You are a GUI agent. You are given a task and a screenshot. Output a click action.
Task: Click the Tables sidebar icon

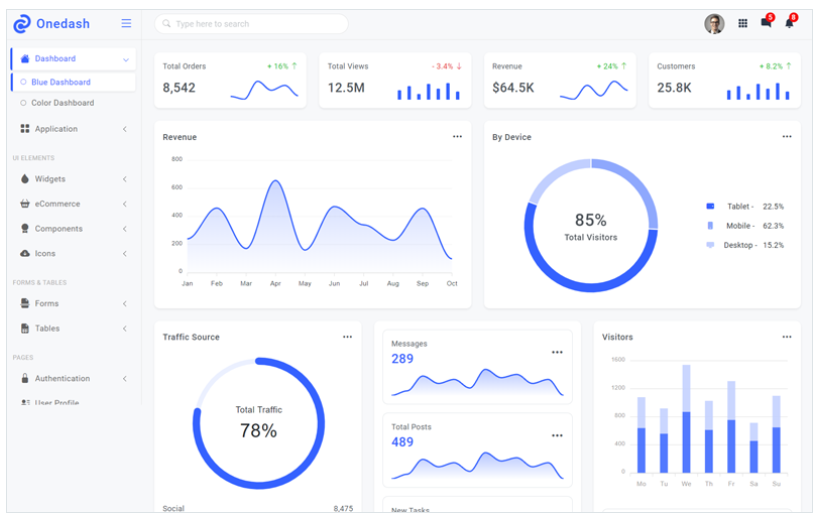tap(25, 329)
